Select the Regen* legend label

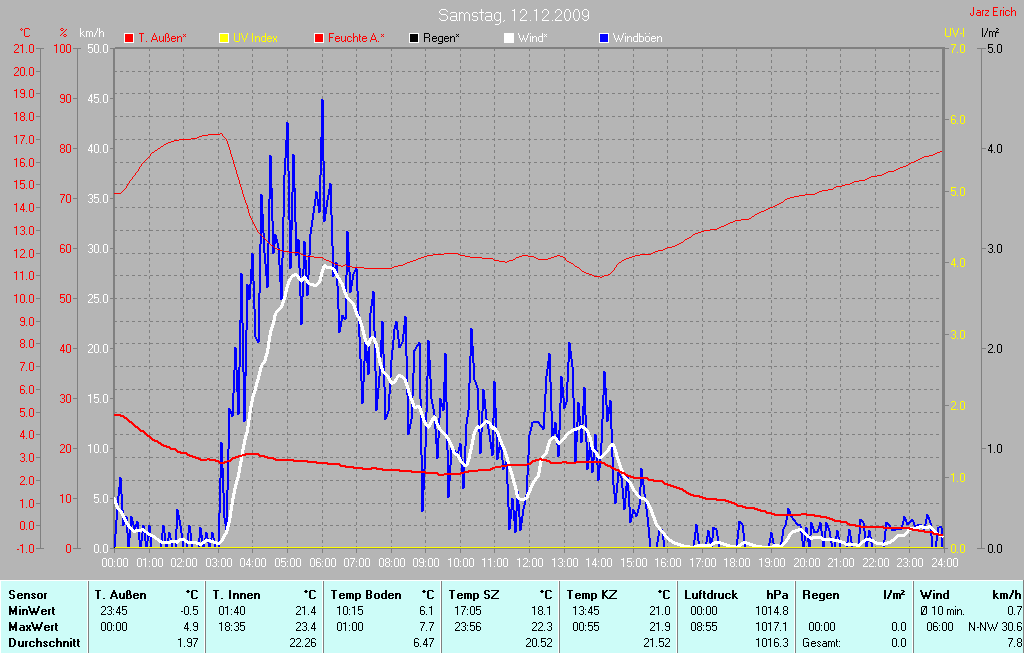[441, 38]
